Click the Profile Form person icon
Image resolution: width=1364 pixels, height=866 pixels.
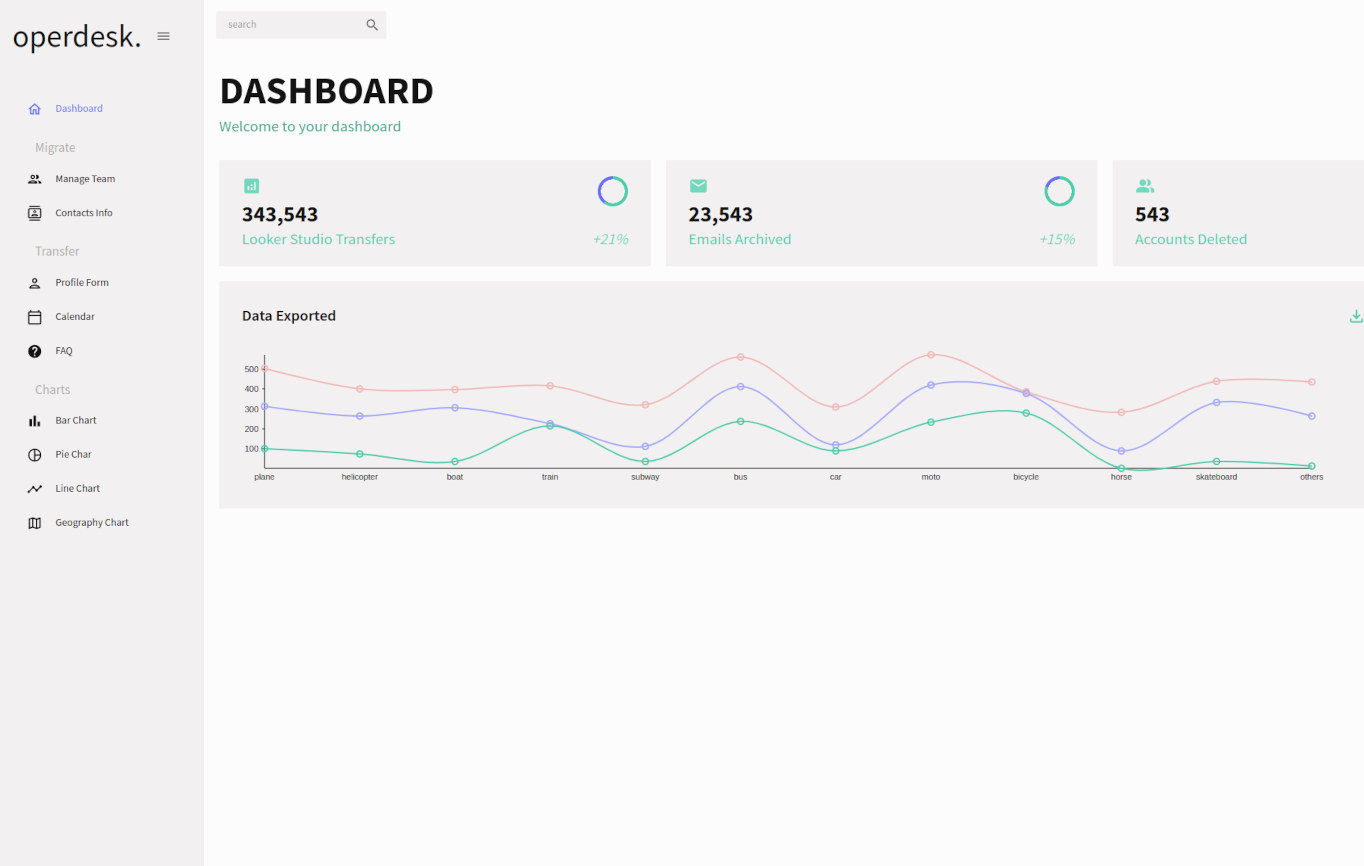coord(35,283)
